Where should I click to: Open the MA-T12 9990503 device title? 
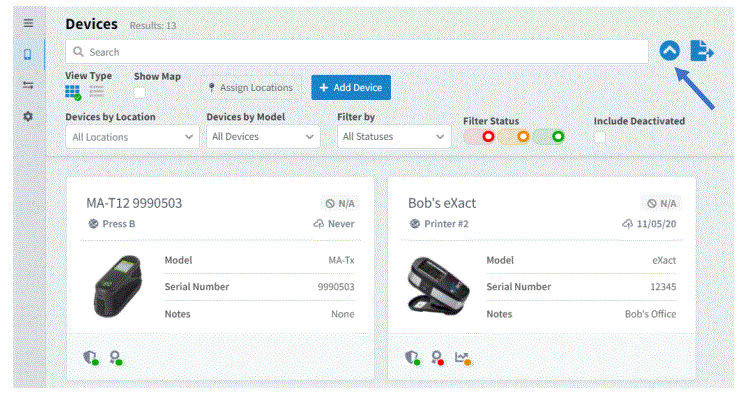click(134, 203)
